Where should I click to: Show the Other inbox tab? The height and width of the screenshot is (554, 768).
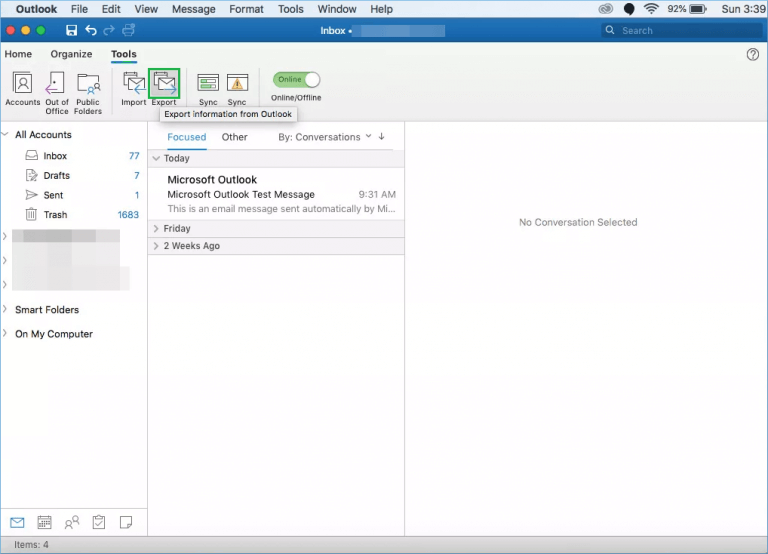tap(235, 137)
